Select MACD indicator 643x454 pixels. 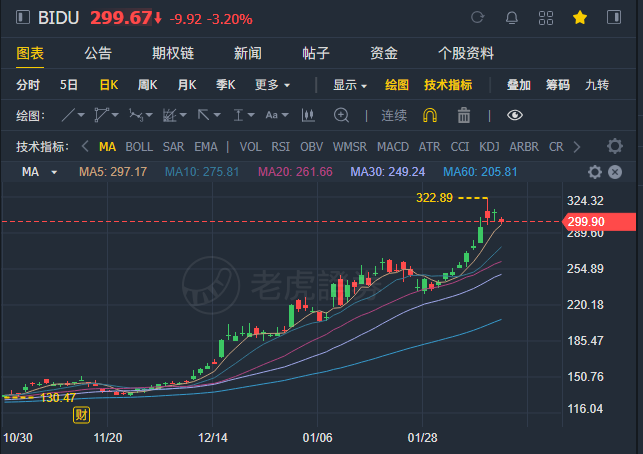point(393,146)
